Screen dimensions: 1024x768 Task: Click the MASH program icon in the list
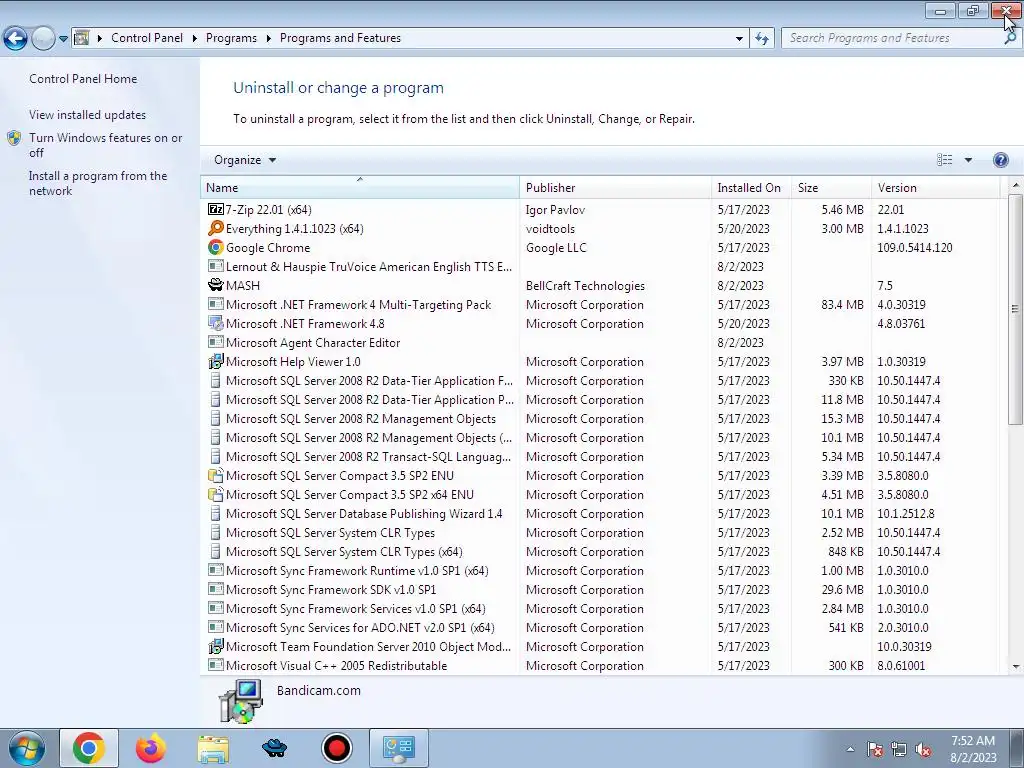(216, 285)
